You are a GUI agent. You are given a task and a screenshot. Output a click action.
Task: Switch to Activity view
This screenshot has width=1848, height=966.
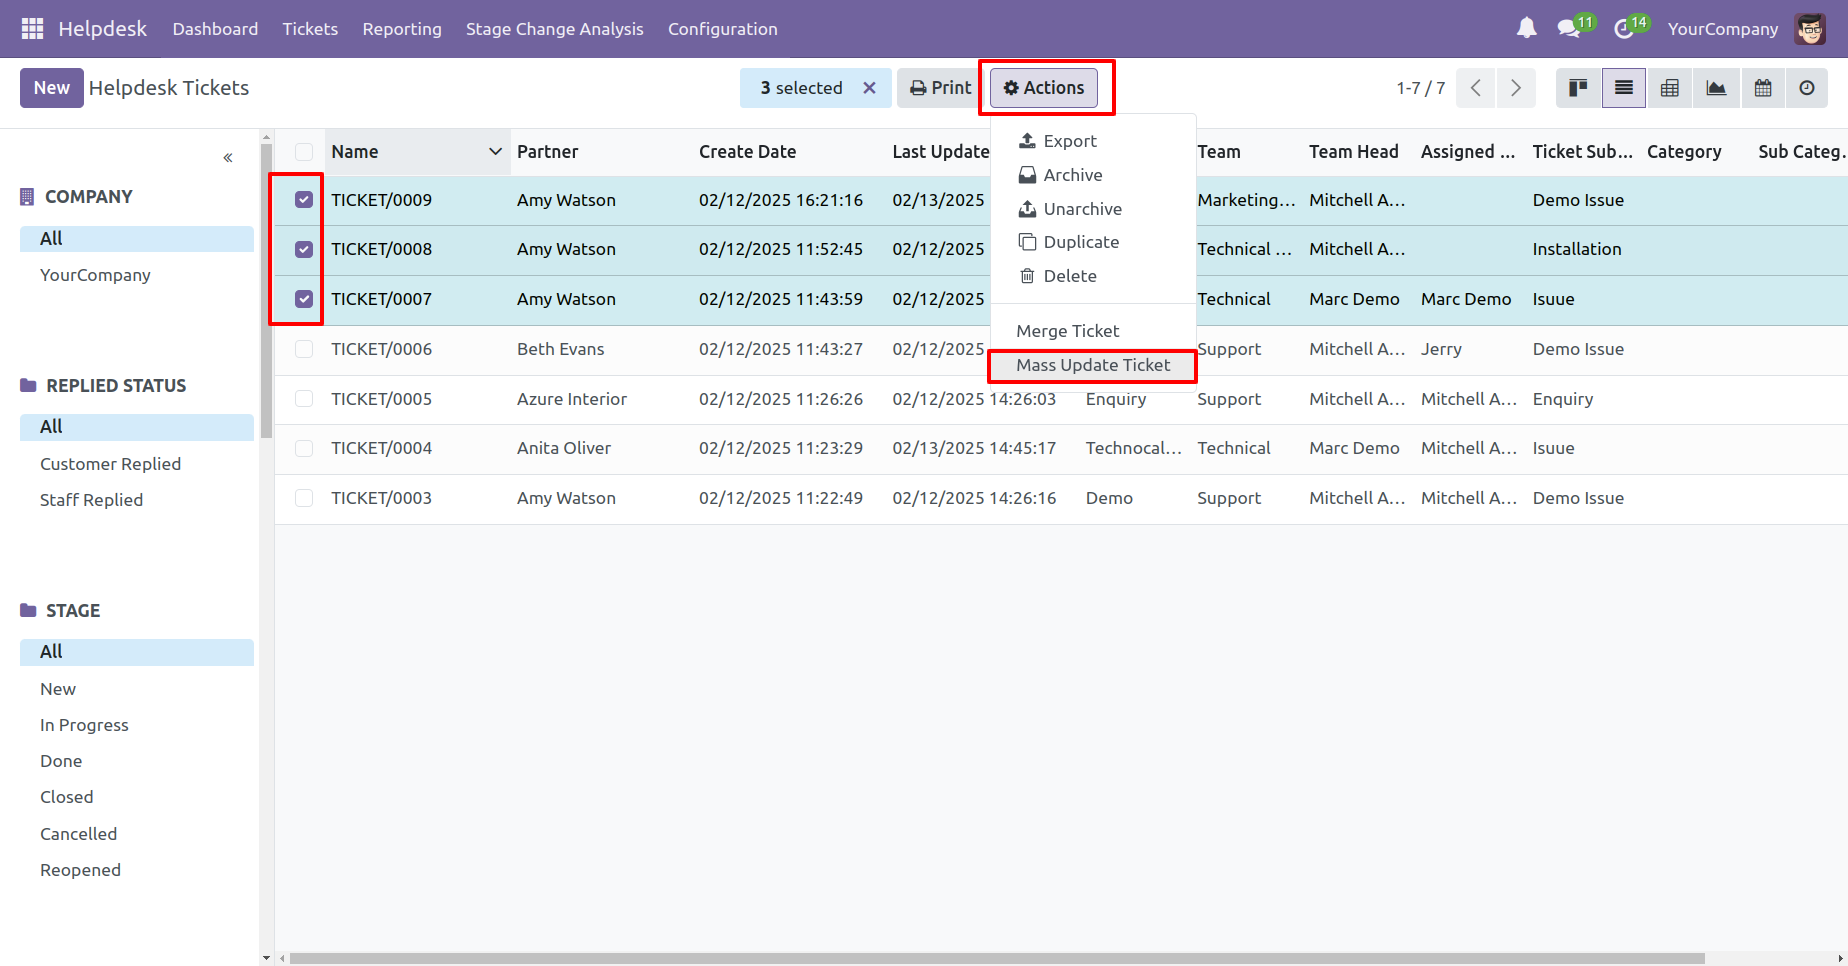point(1807,88)
